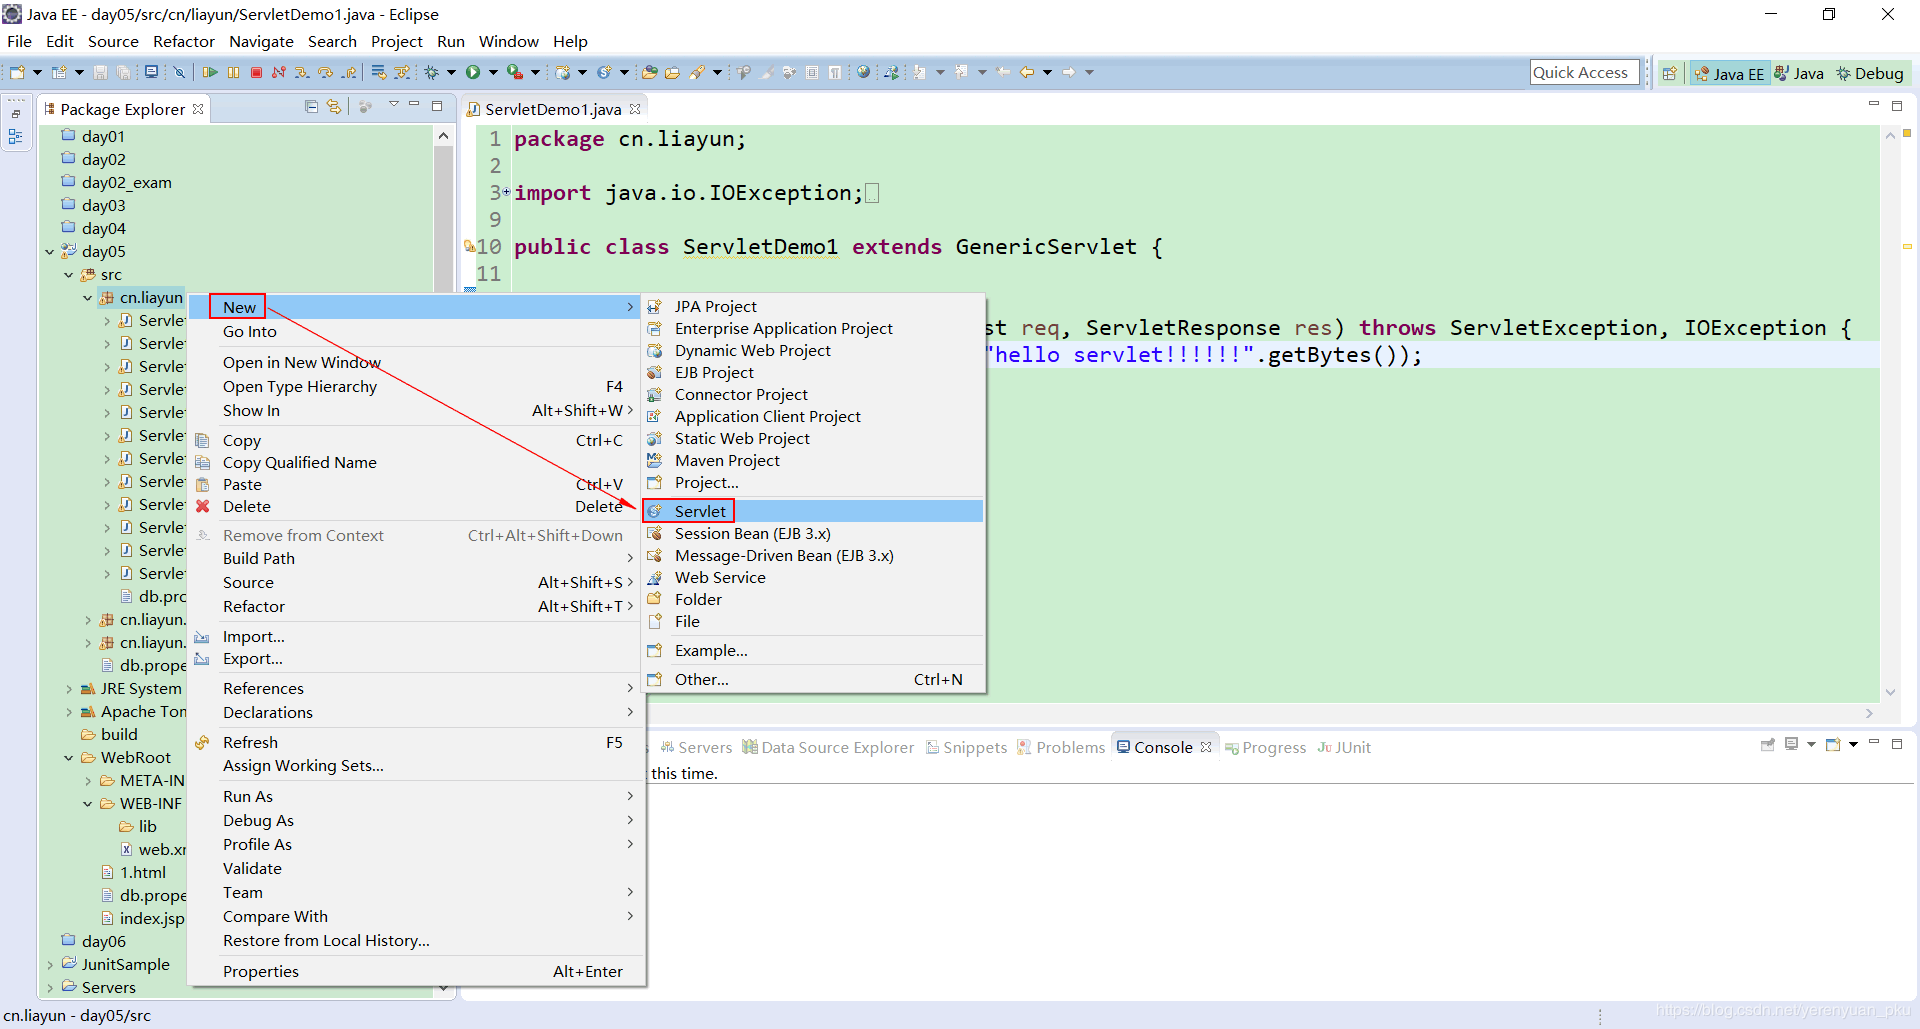Screen dimensions: 1920x1029
Task: Click the Suspend toolbar icon
Action: tap(233, 72)
